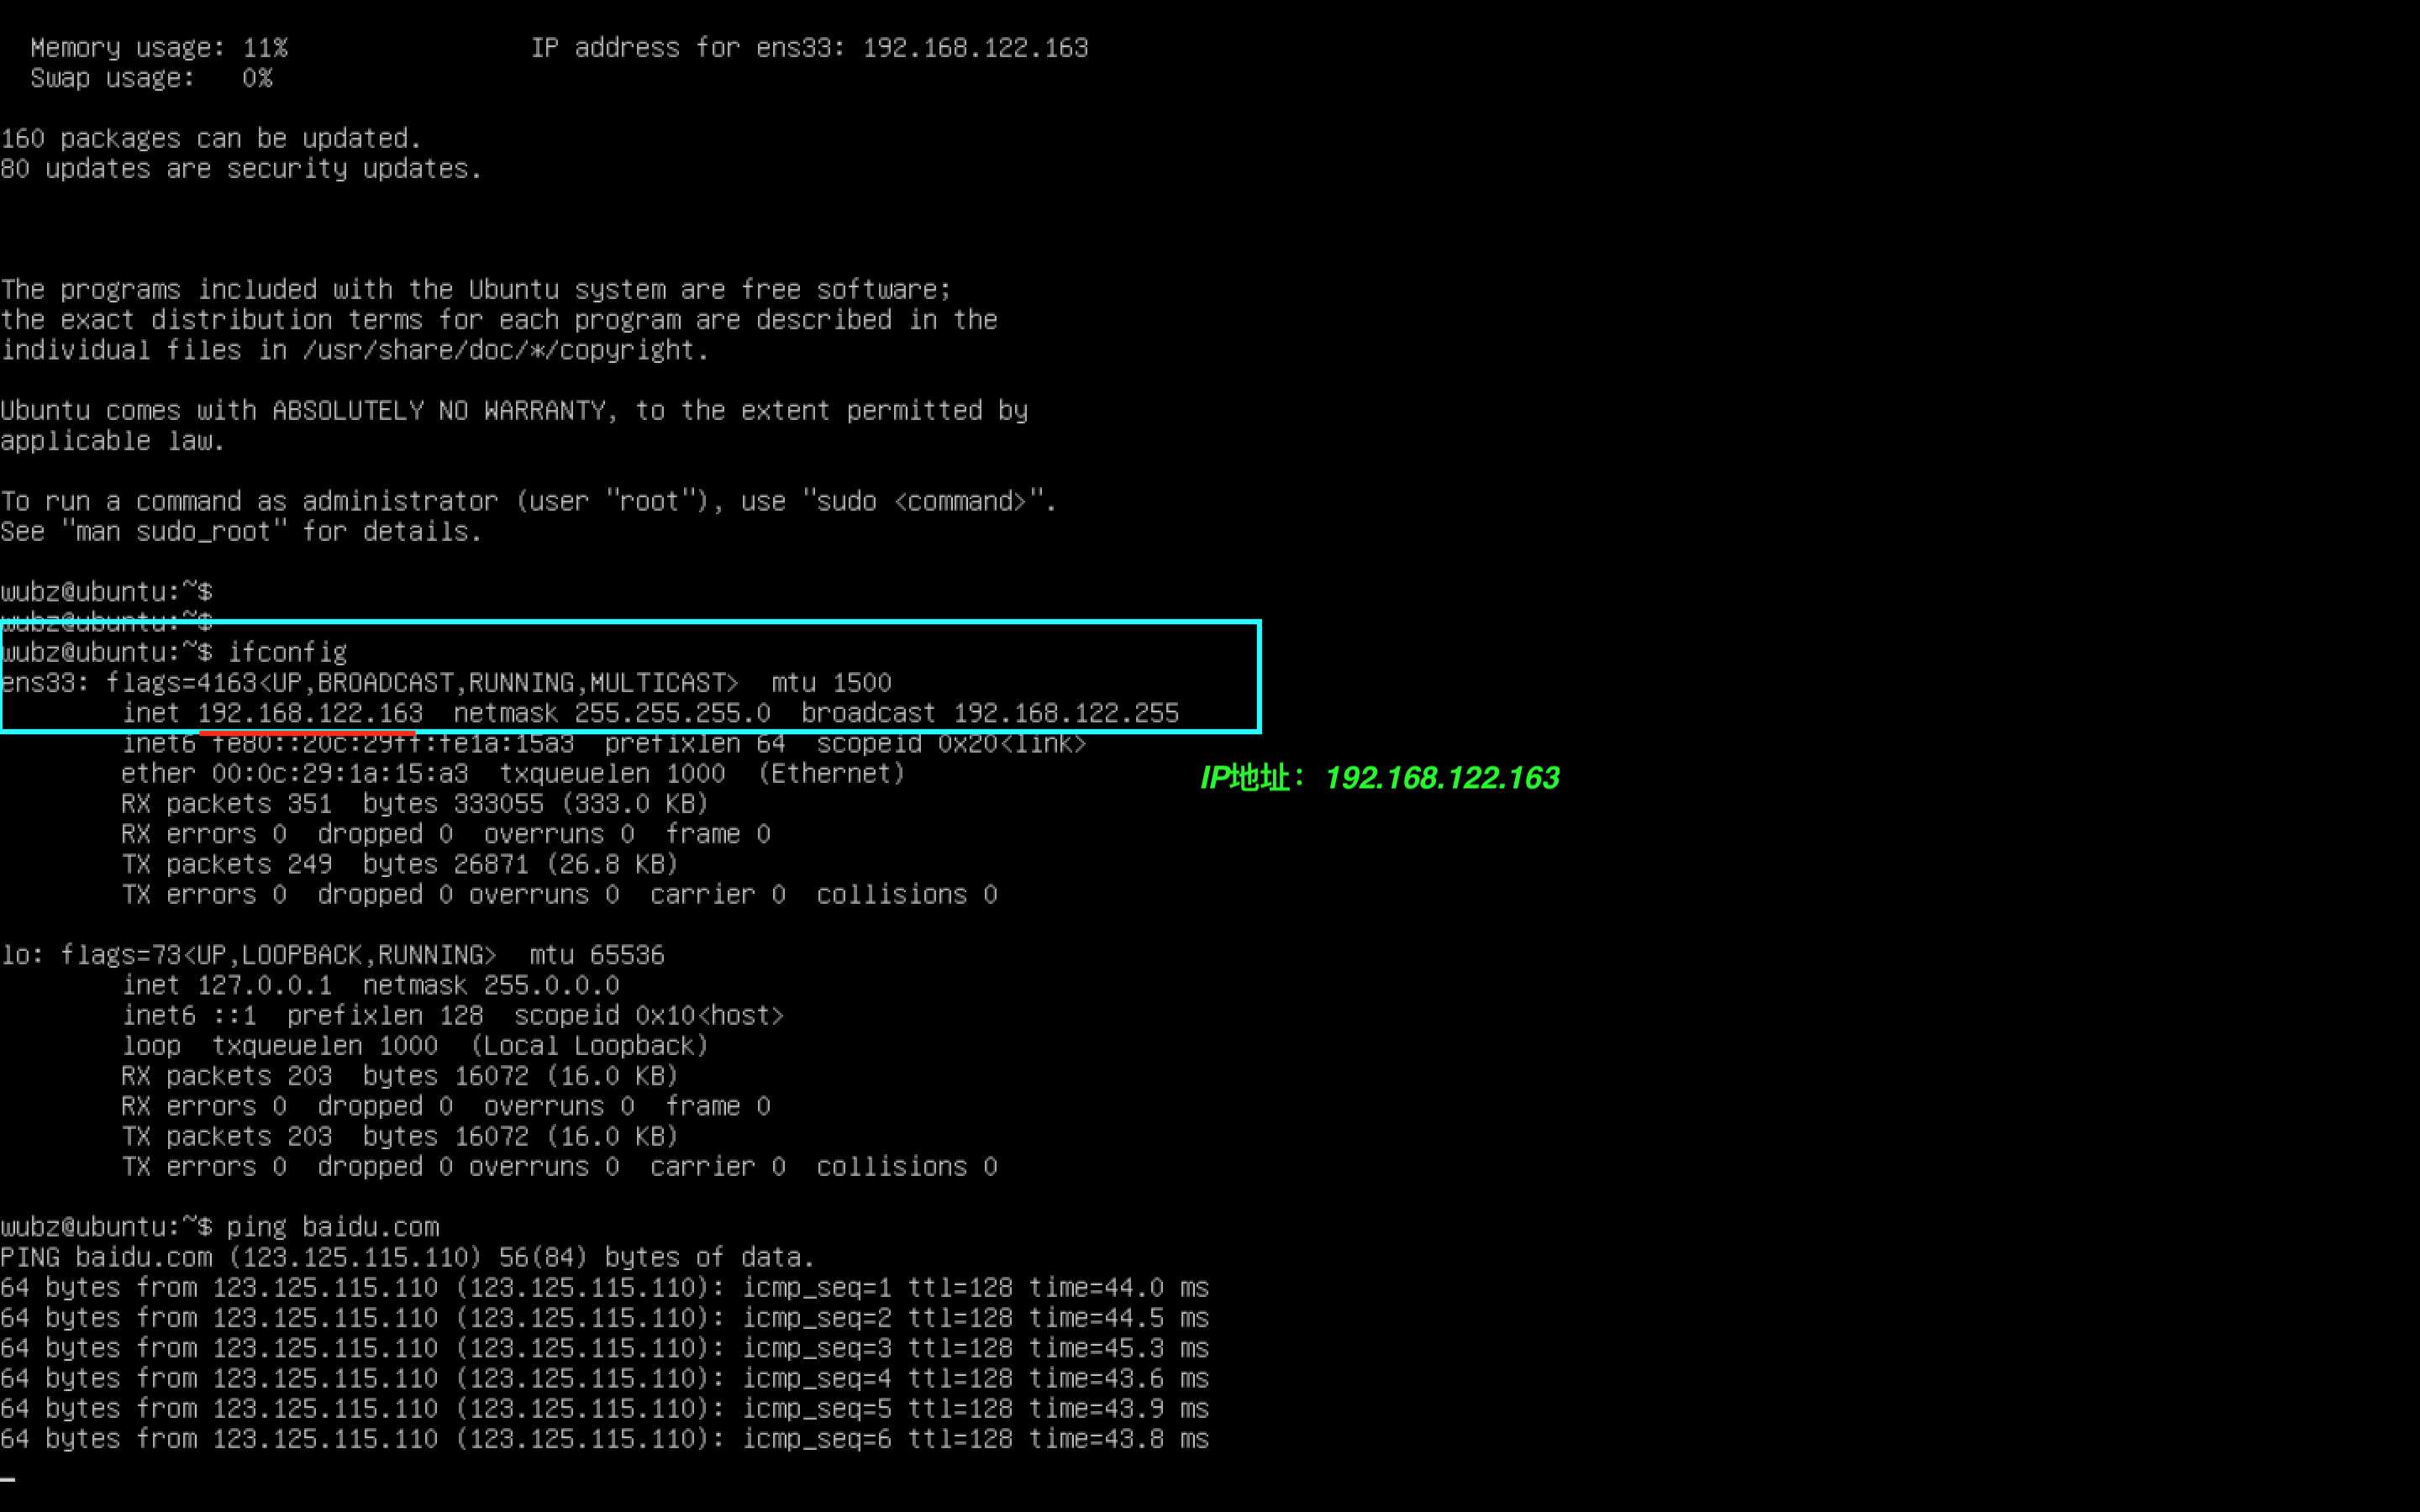Click the "Memory usage: 11%" text

coord(159,48)
